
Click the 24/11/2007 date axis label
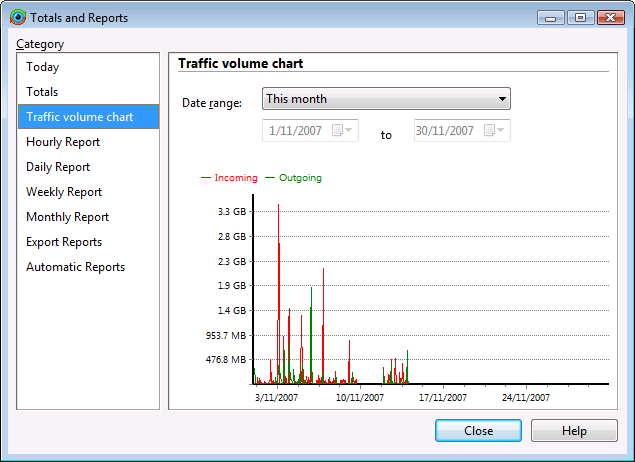point(526,398)
